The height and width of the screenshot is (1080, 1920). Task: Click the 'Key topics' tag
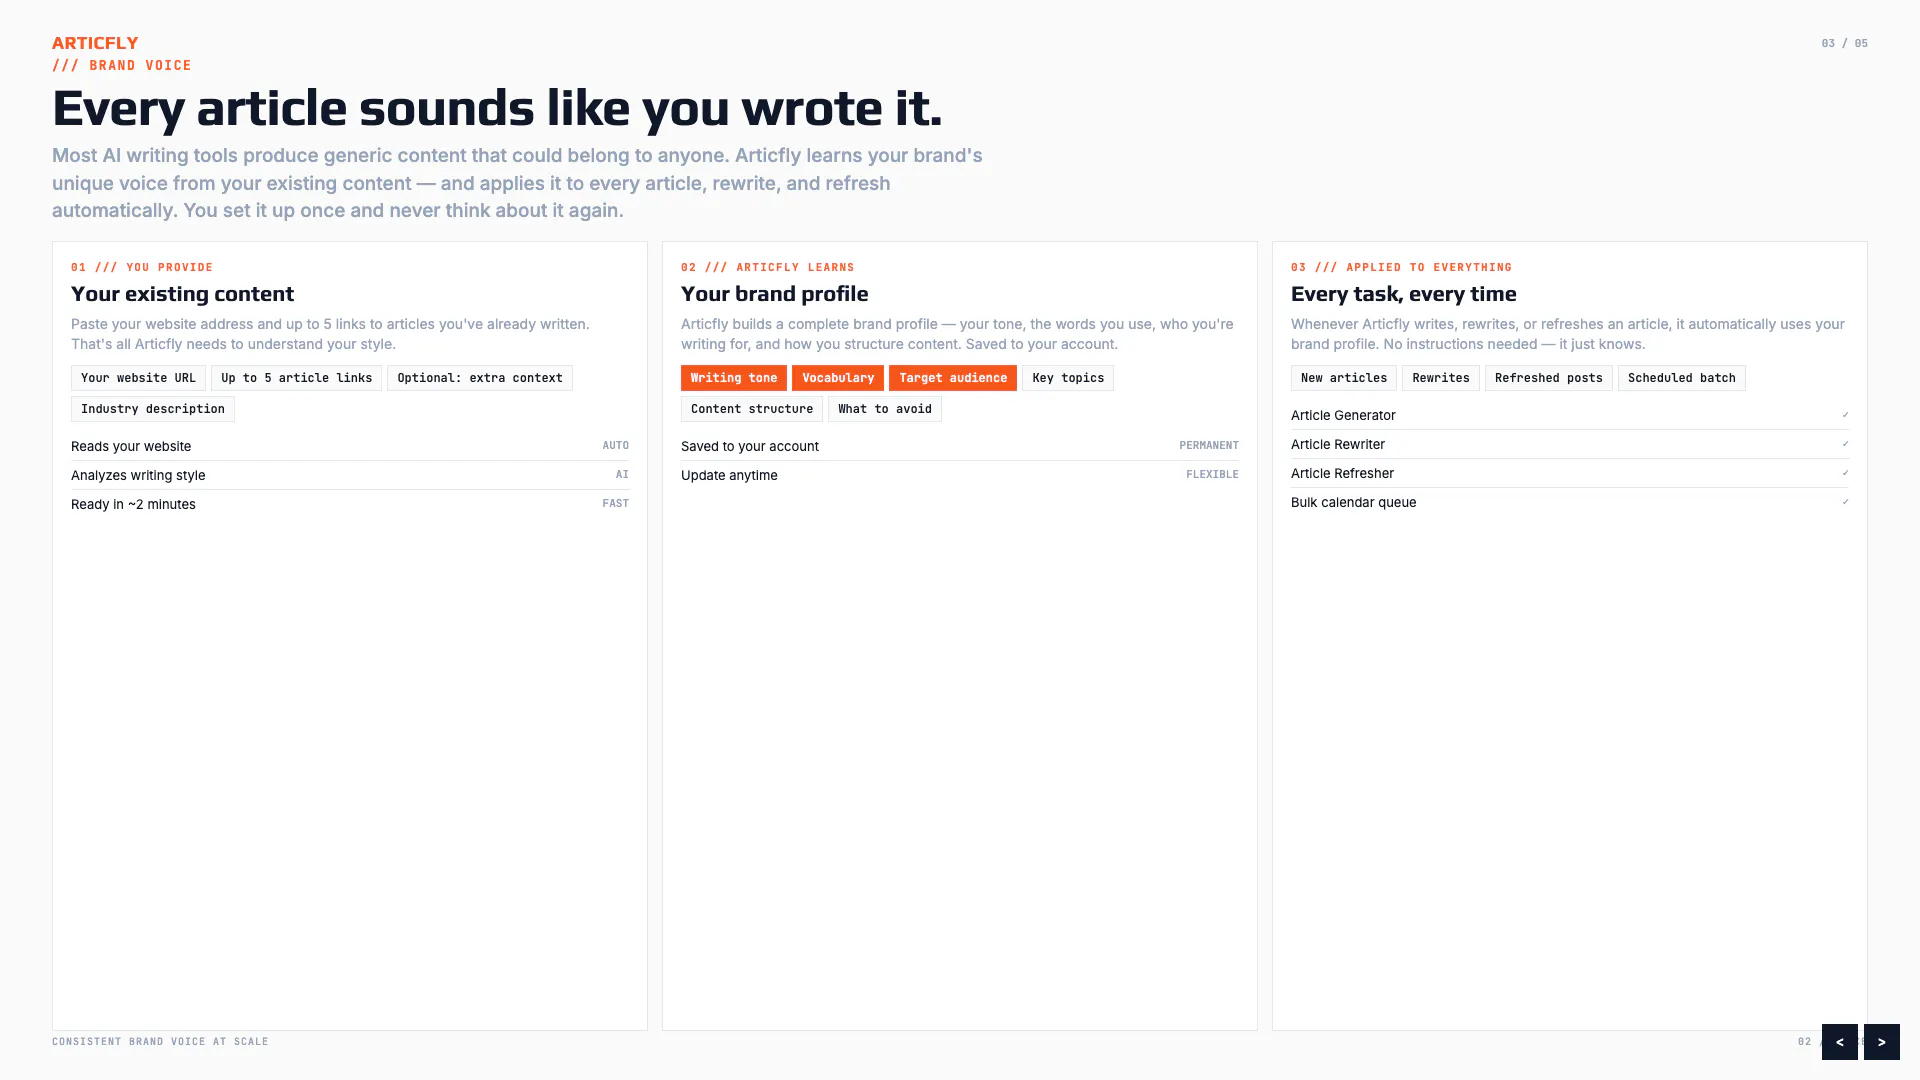(1068, 378)
